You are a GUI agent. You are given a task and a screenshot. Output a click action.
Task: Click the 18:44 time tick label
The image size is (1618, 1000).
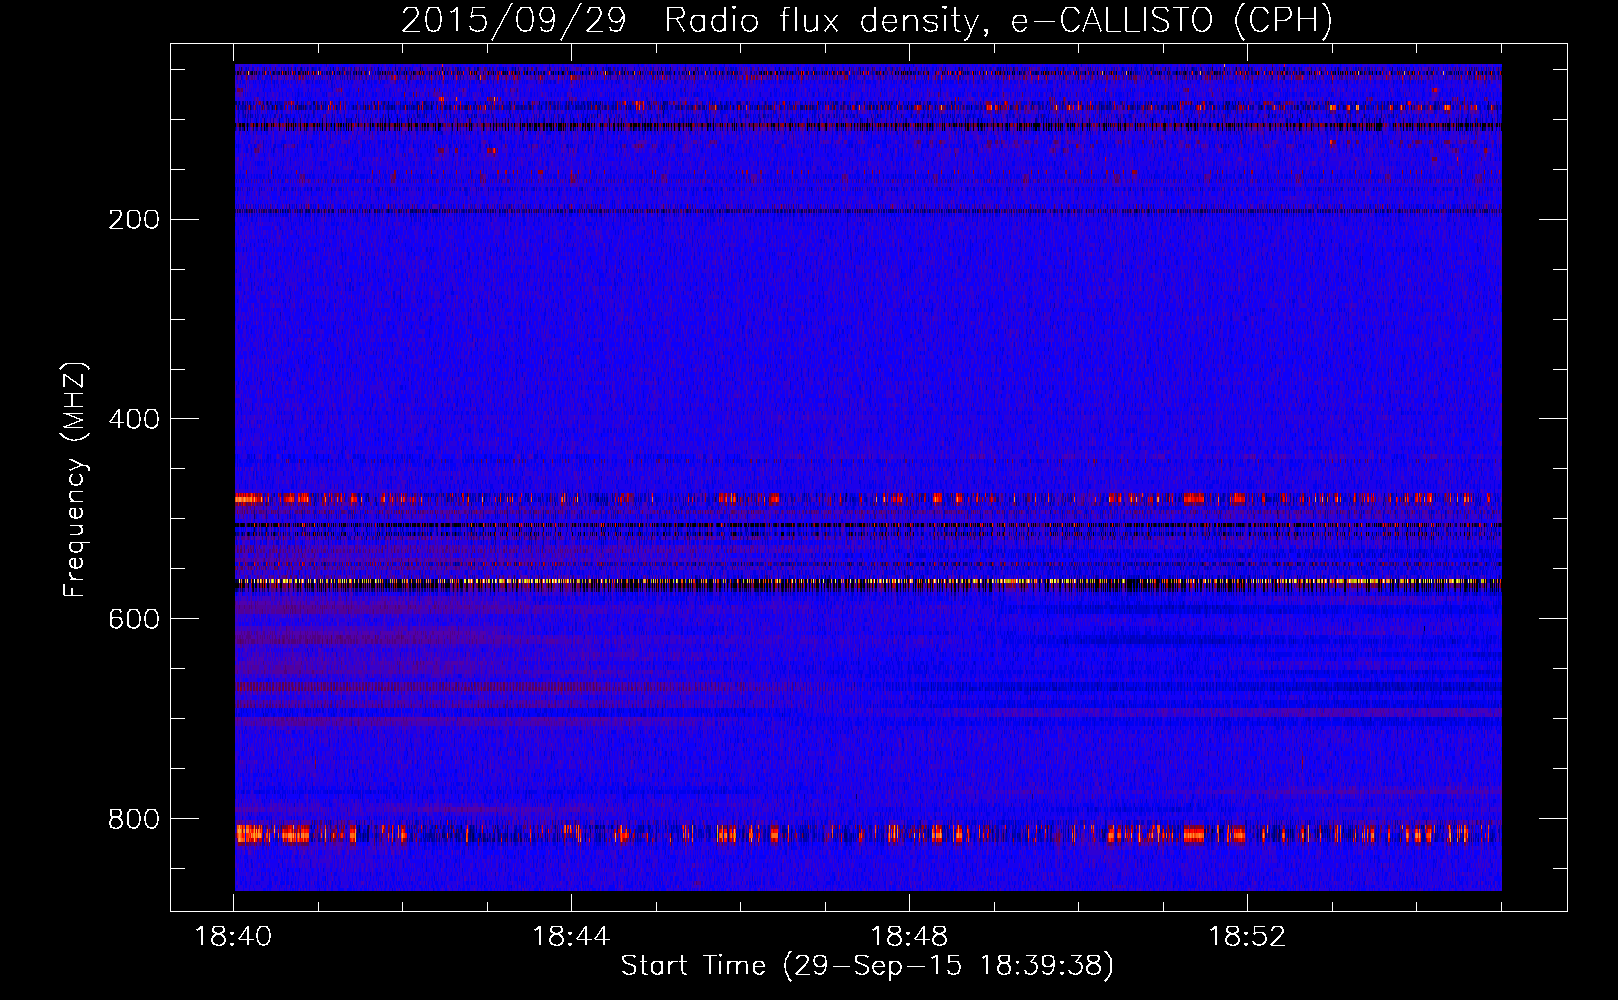[x=571, y=937]
